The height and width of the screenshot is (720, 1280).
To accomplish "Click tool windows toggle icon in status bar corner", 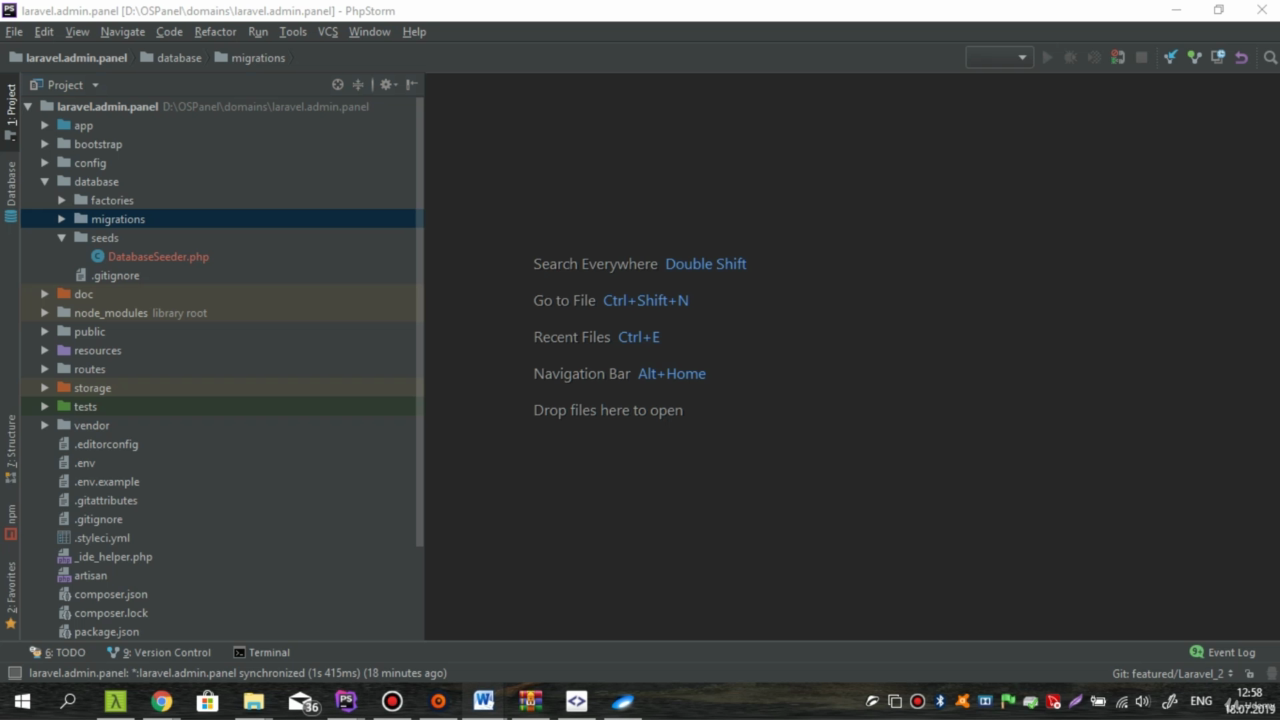I will point(14,673).
